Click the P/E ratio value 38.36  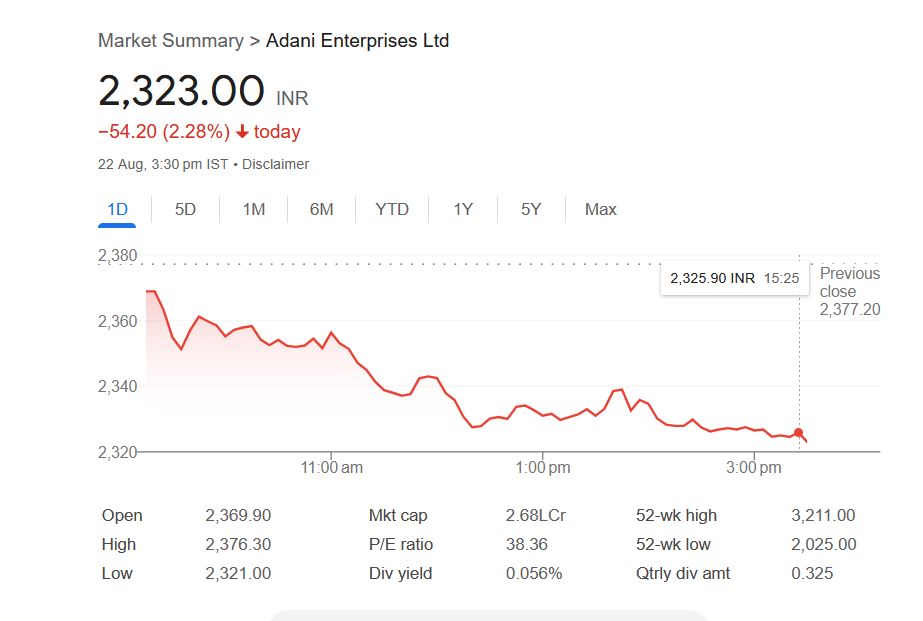point(526,544)
